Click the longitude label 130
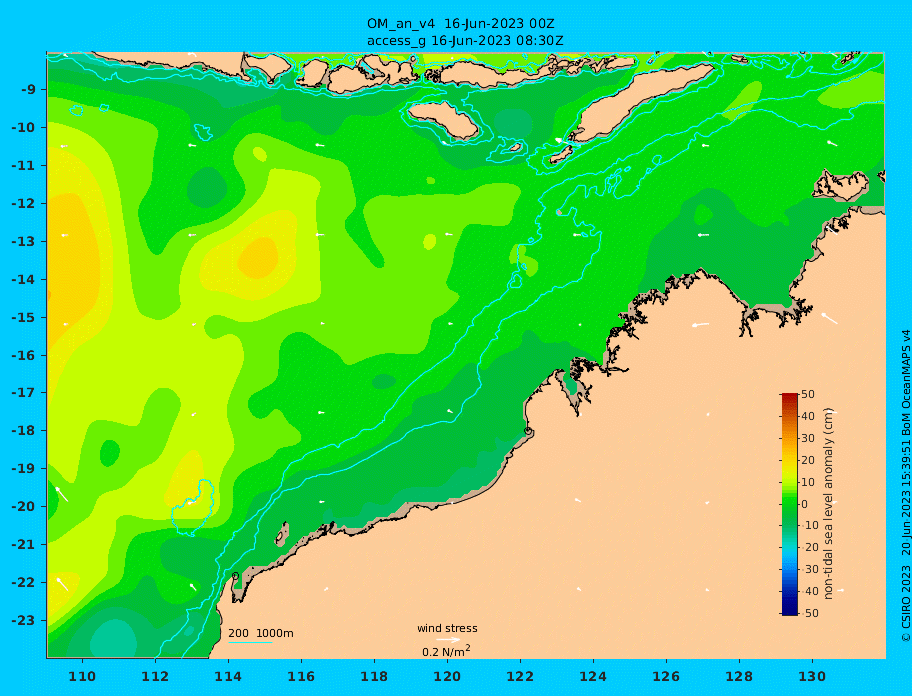912x696 pixels. click(812, 676)
